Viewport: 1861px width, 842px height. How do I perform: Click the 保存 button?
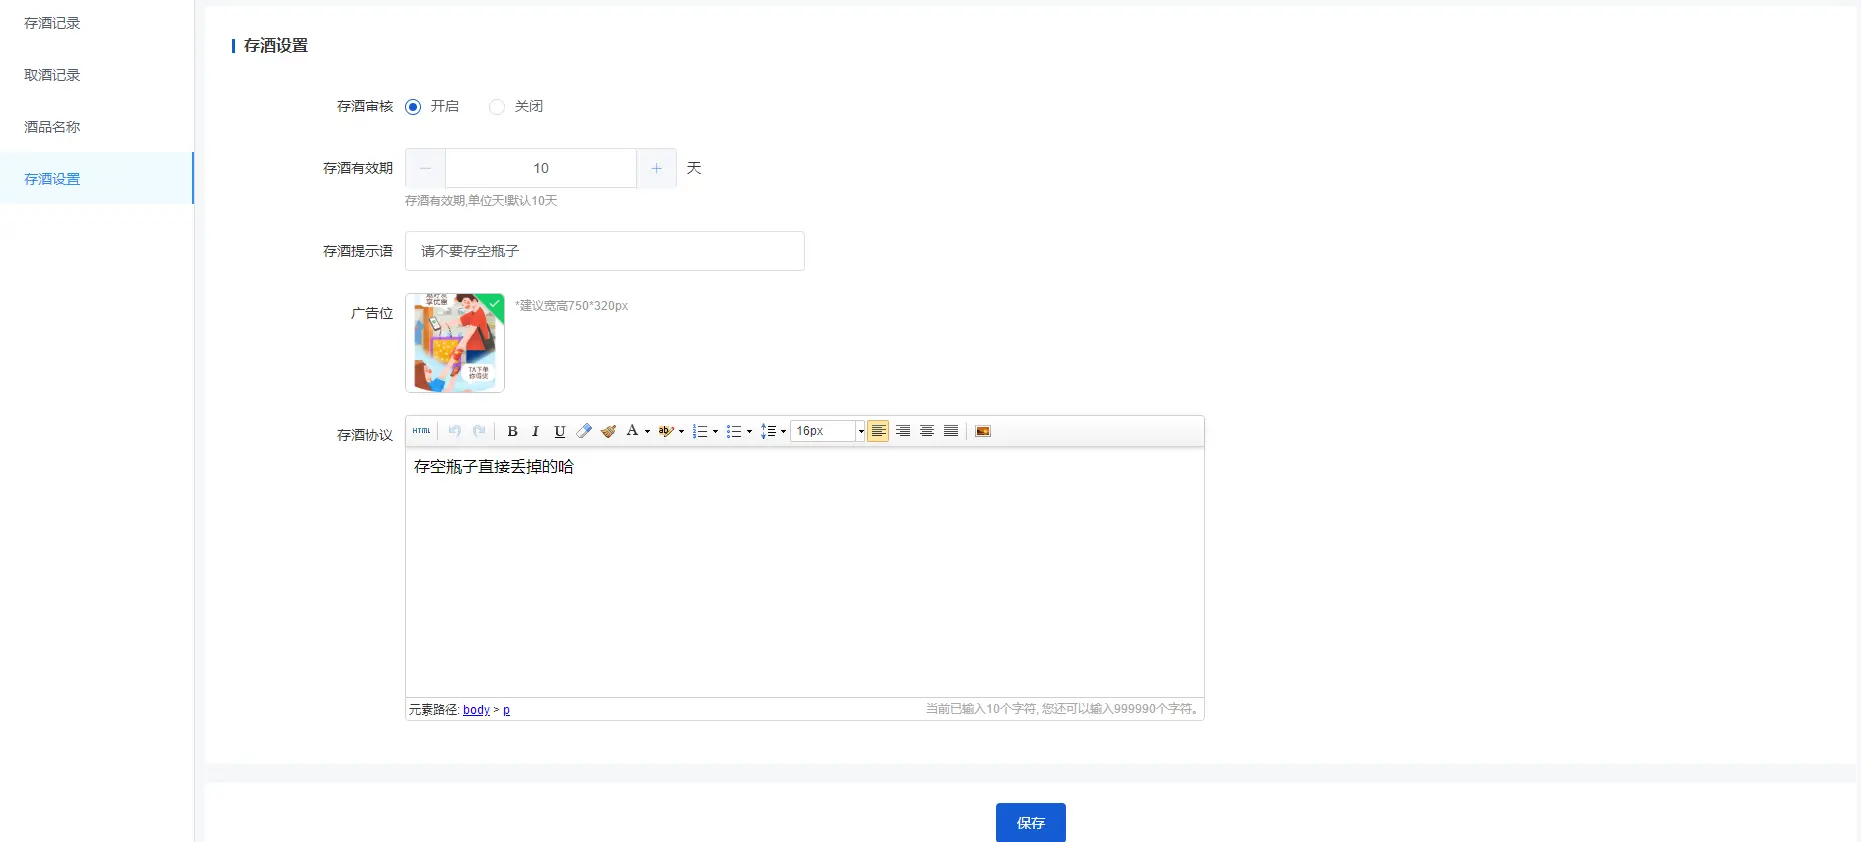click(1031, 822)
